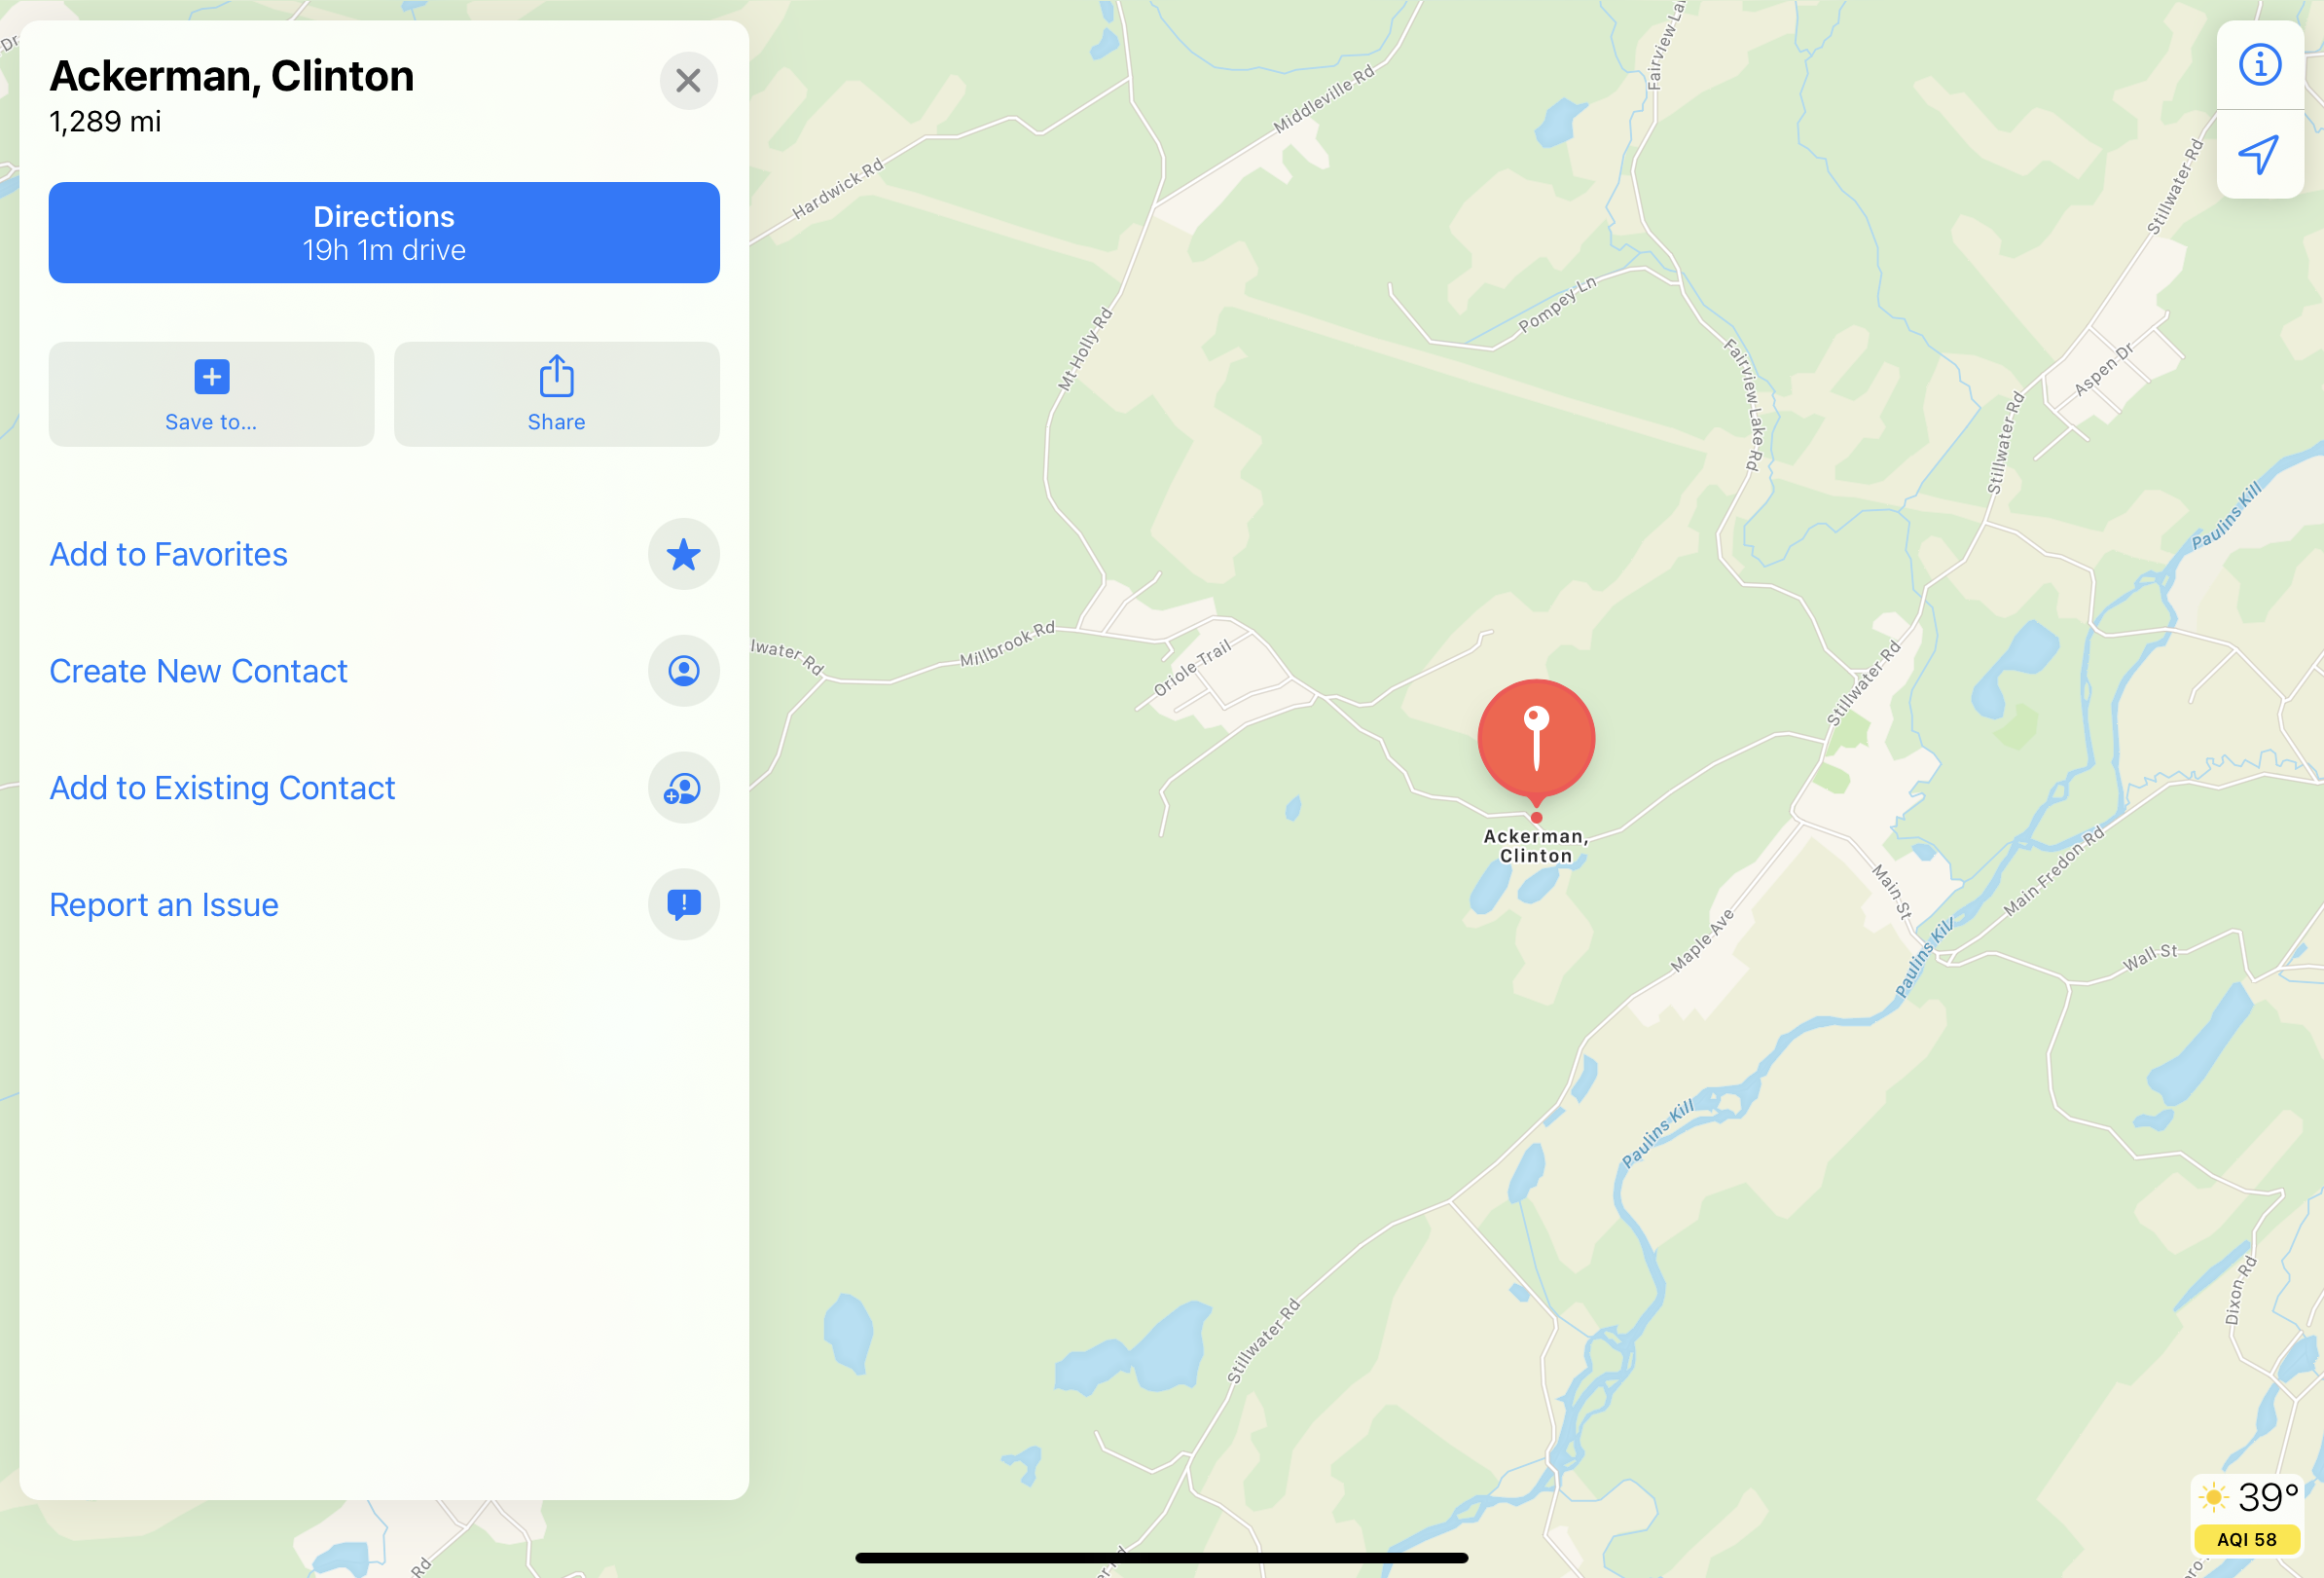2324x1578 pixels.
Task: Close the Ackerman, Clinton place card
Action: click(x=688, y=81)
